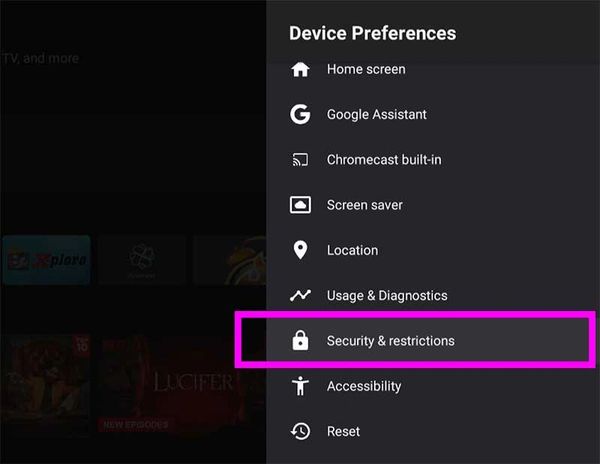This screenshot has height=464, width=600.
Task: Select Security & restrictions option
Action: 390,341
